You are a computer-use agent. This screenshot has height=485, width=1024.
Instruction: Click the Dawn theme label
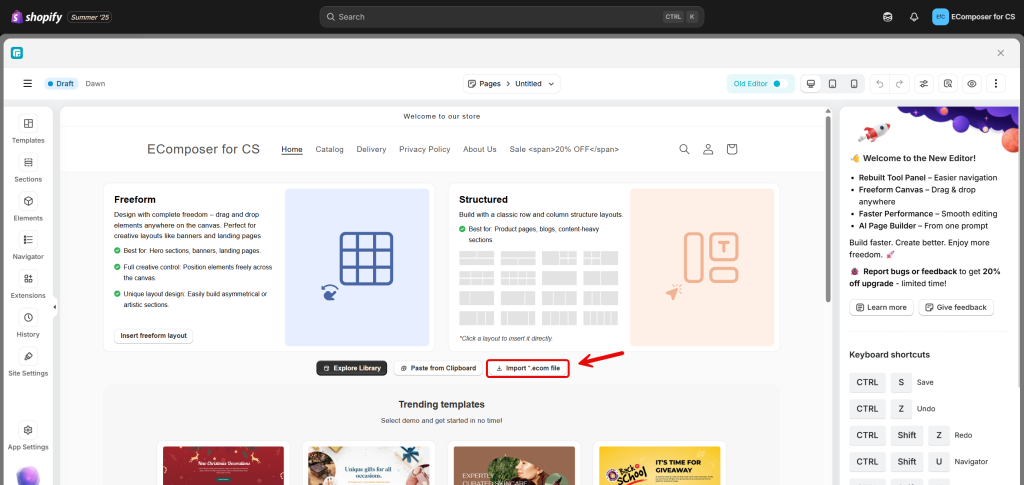tap(95, 84)
